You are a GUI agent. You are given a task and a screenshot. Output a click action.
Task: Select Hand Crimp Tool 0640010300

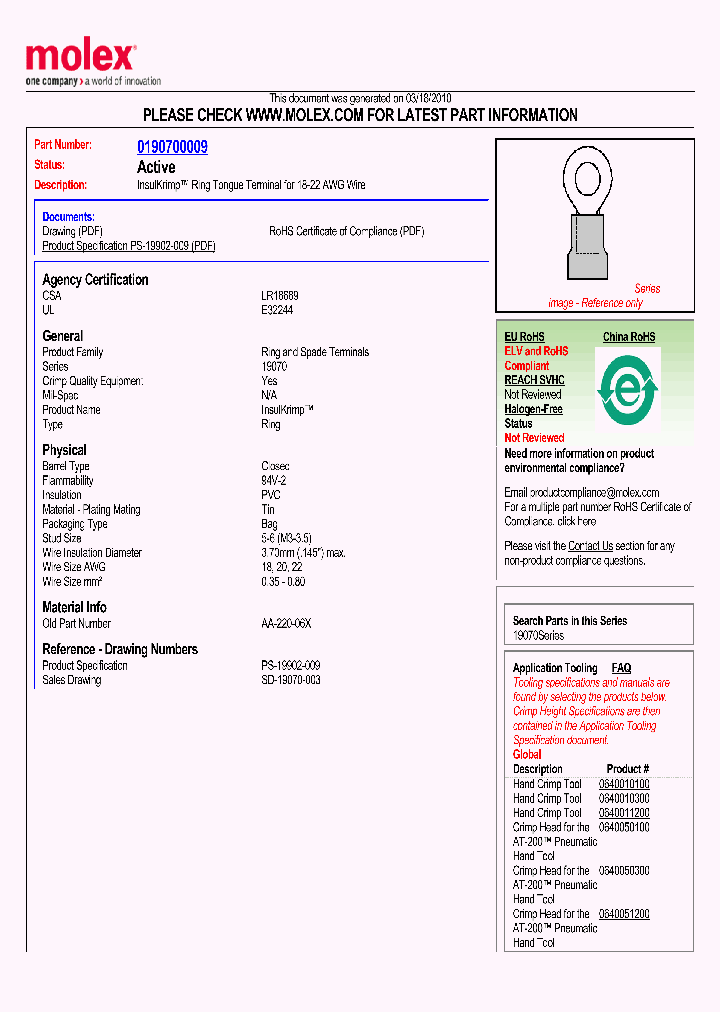tap(624, 799)
